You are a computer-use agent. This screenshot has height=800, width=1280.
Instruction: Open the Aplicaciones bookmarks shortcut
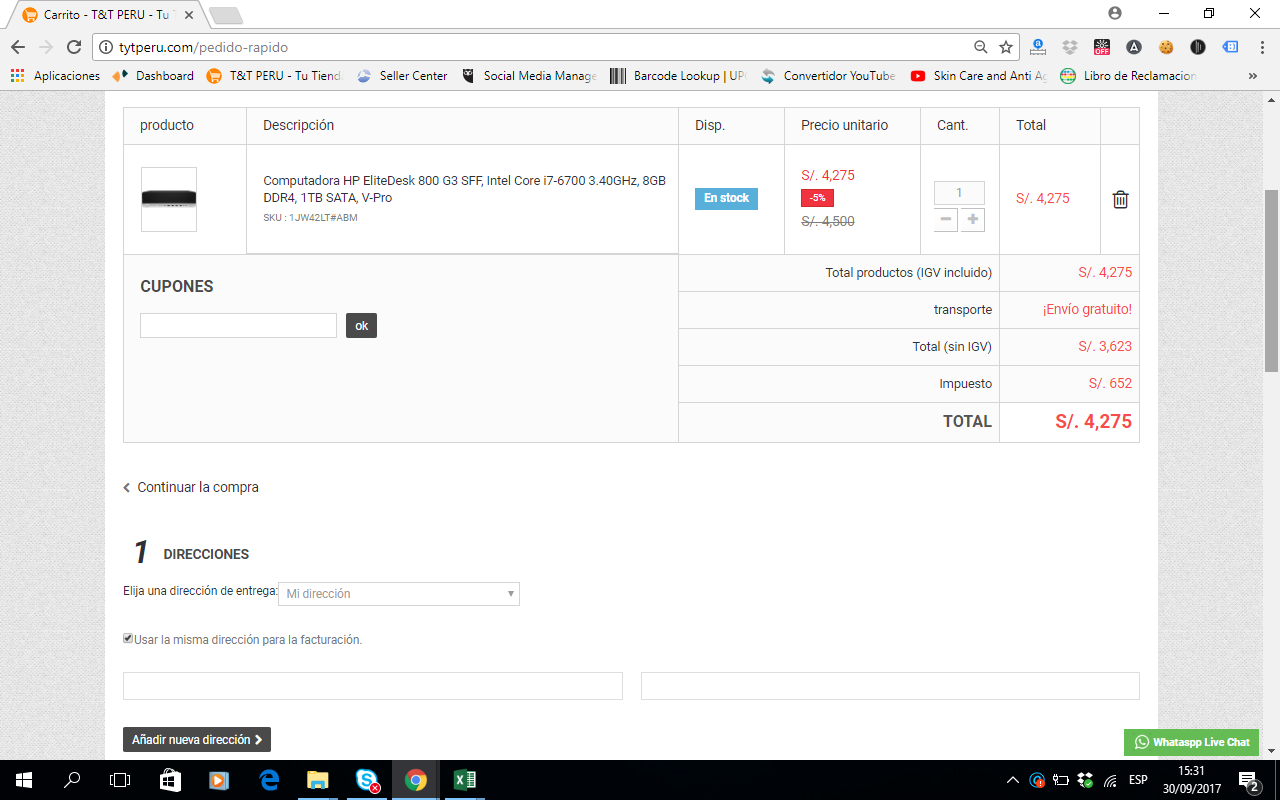click(55, 76)
